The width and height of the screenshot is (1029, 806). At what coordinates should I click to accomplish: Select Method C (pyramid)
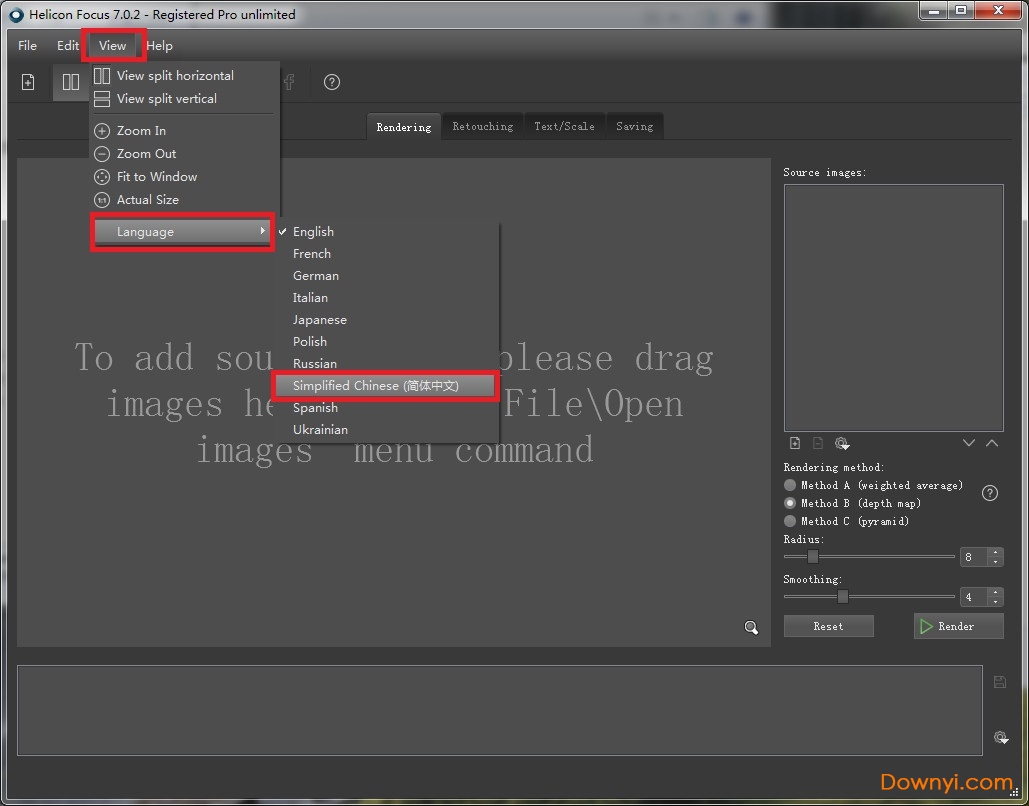790,521
